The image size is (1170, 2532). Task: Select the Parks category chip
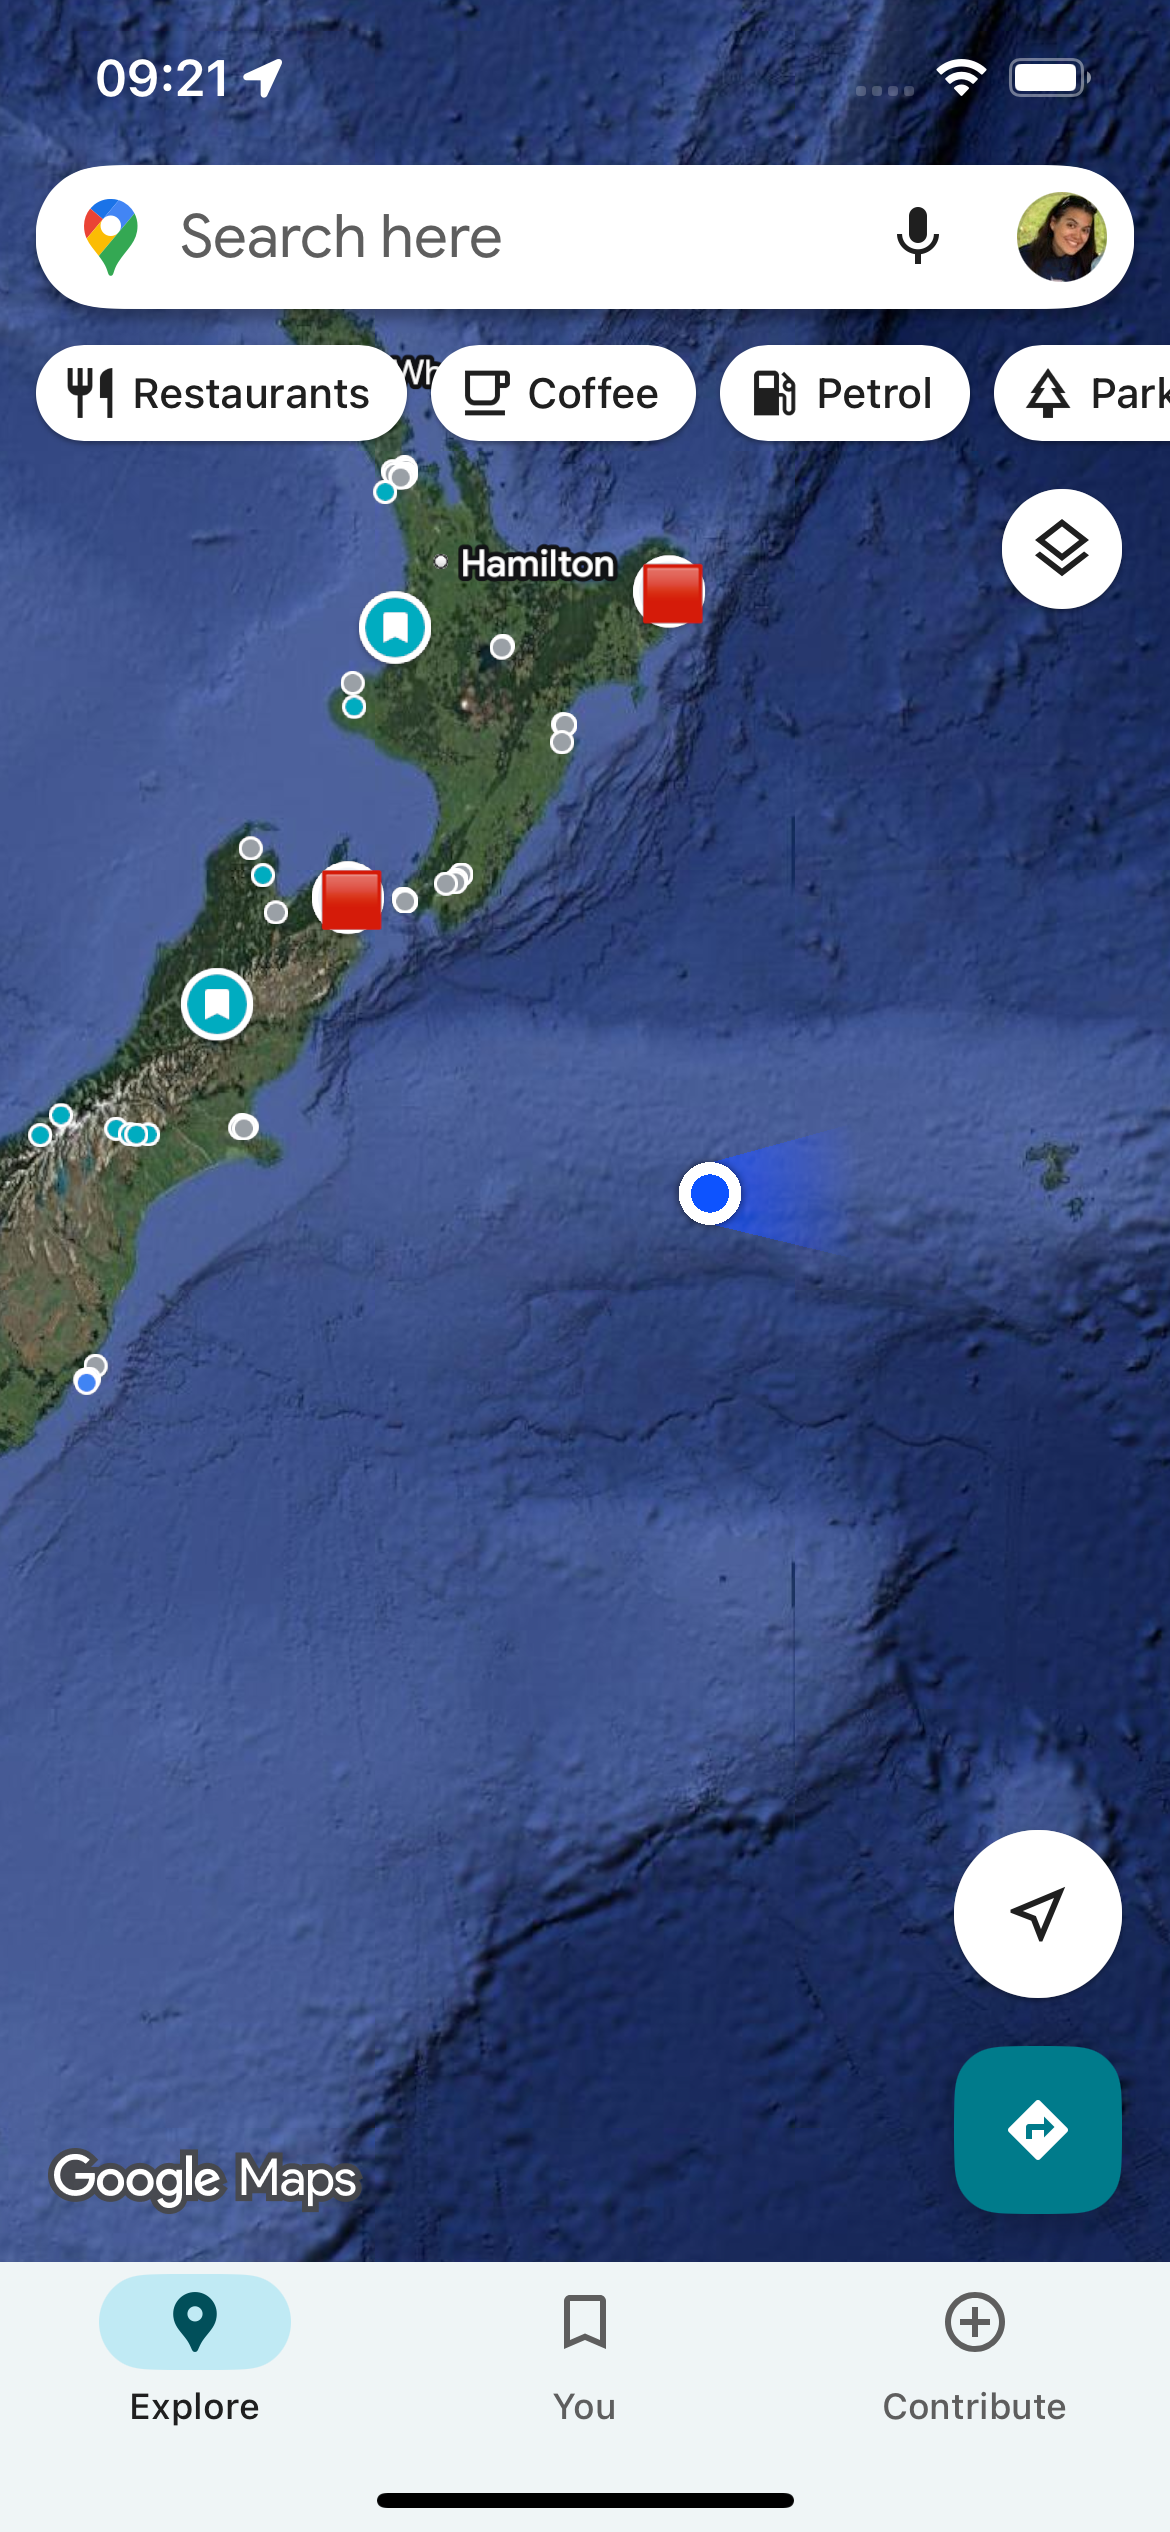tap(1083, 393)
